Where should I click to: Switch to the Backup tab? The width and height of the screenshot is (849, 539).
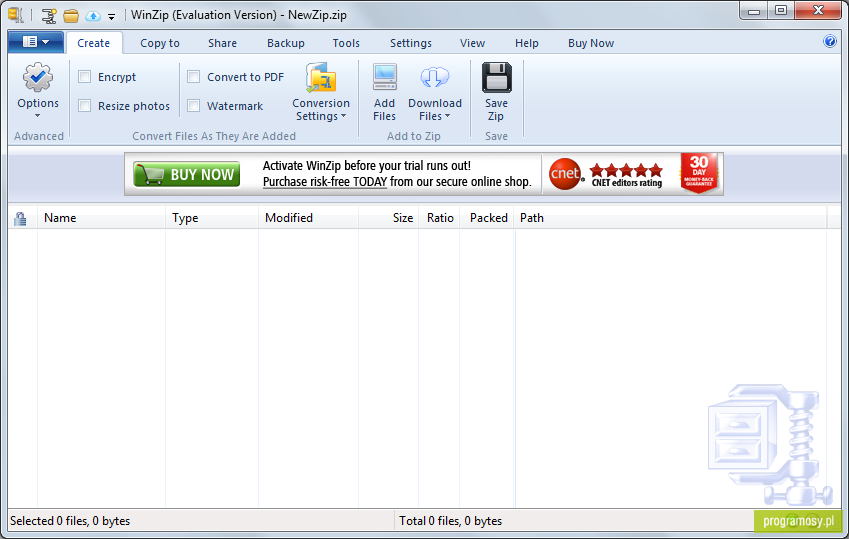coord(286,43)
